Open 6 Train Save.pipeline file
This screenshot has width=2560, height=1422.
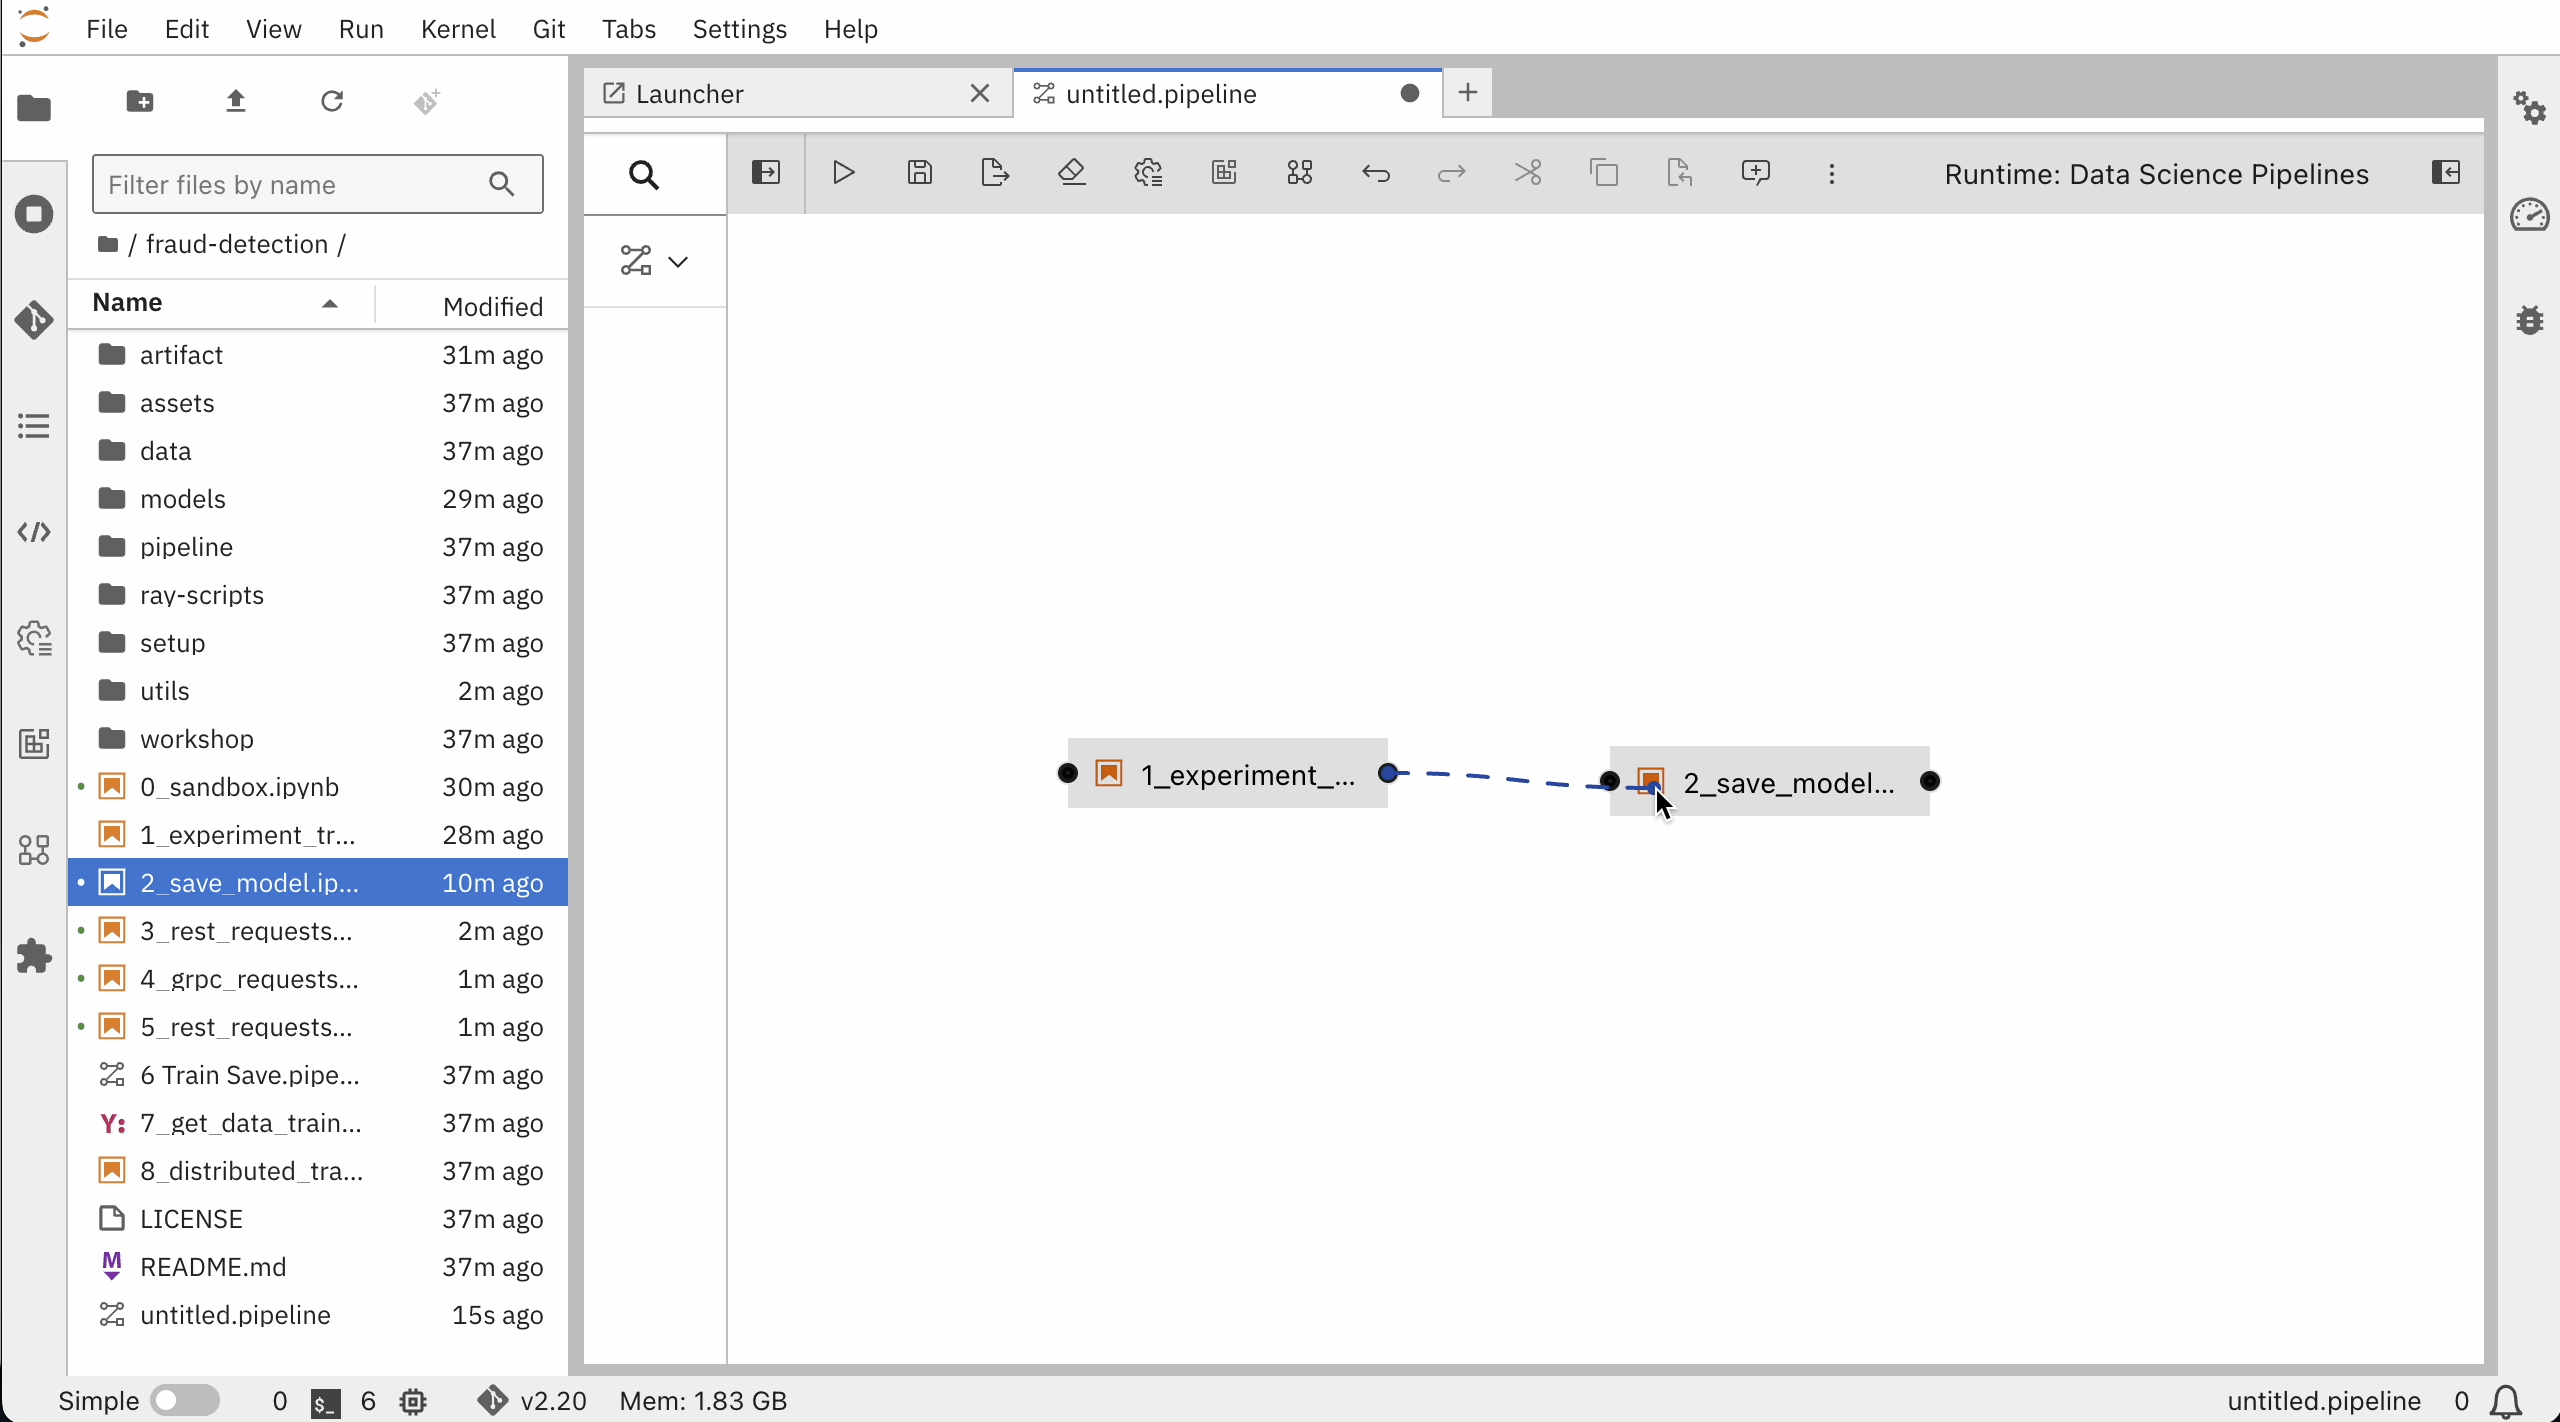(249, 1075)
